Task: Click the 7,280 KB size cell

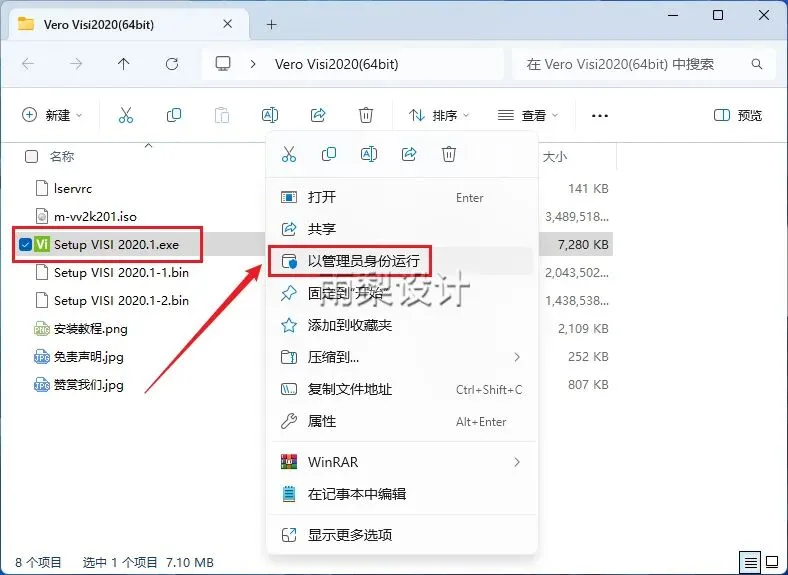Action: [583, 245]
